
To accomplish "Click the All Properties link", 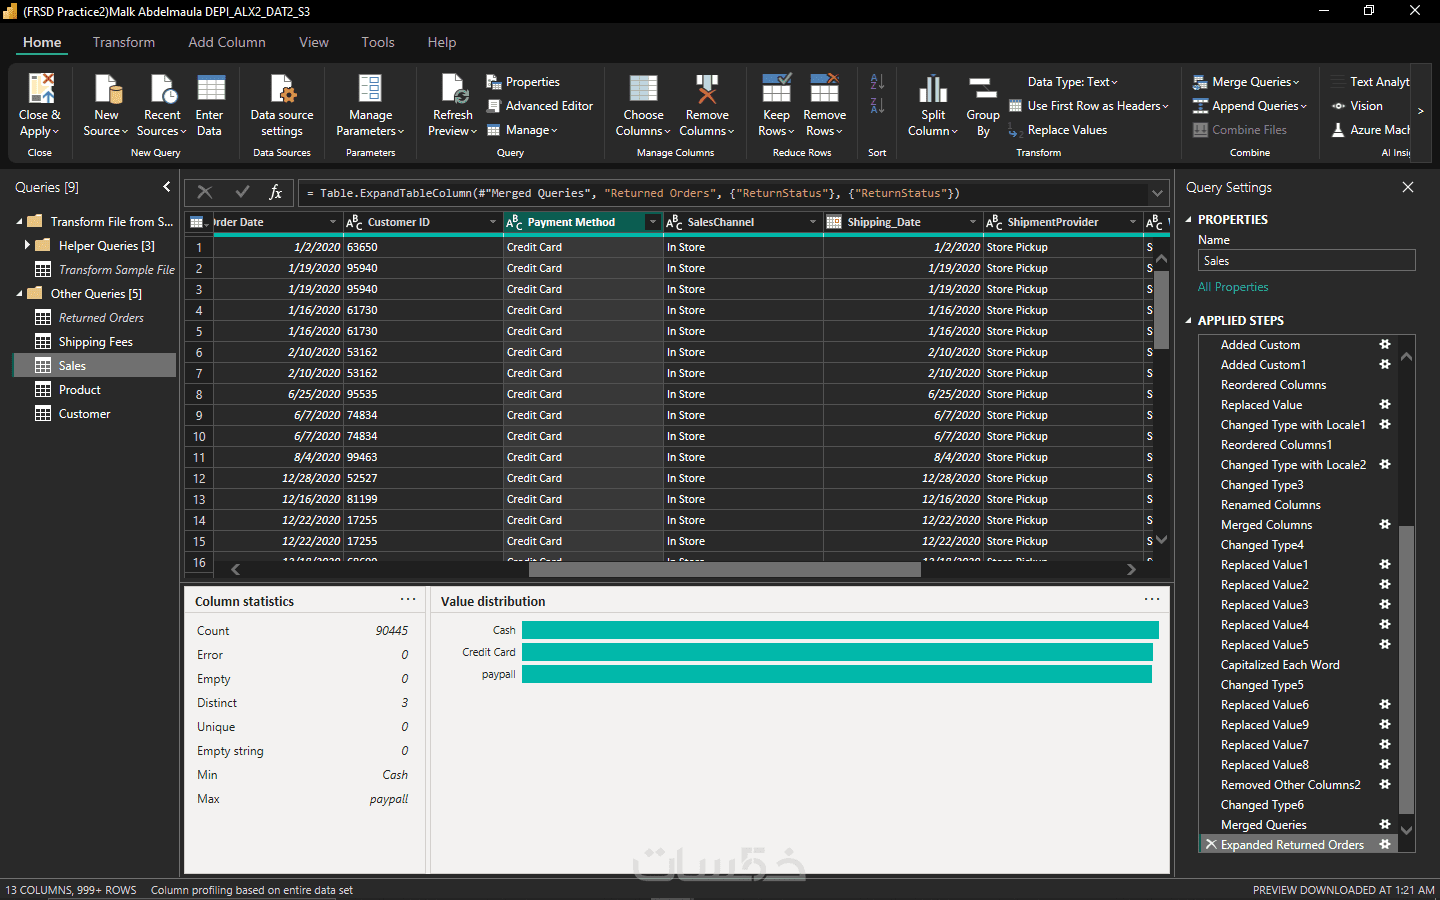I will (1233, 287).
